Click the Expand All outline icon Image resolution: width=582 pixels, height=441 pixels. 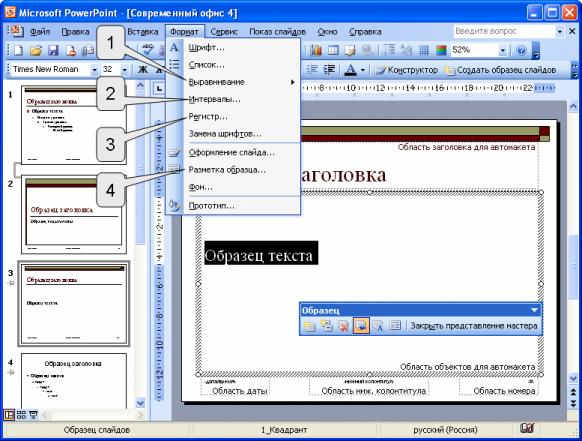click(389, 50)
